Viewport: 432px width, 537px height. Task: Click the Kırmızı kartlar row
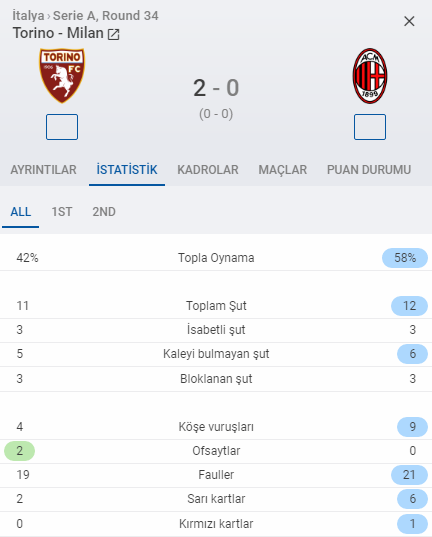coord(216,524)
